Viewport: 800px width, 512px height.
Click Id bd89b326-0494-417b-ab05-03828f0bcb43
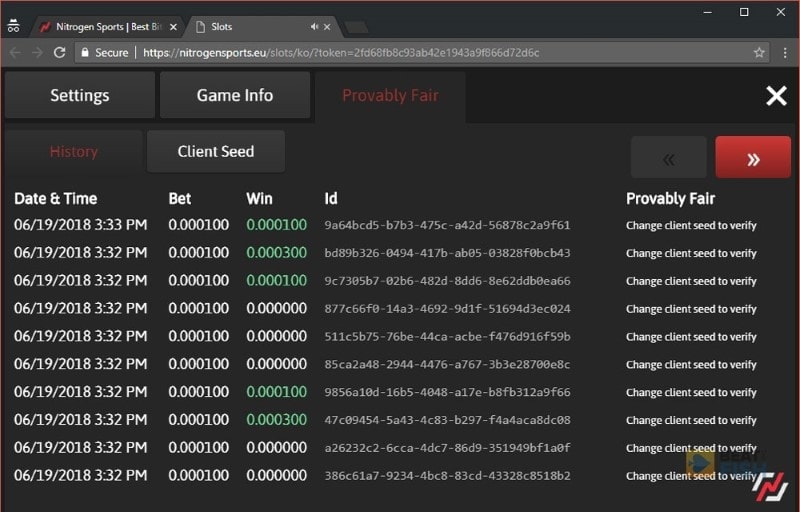coord(447,253)
